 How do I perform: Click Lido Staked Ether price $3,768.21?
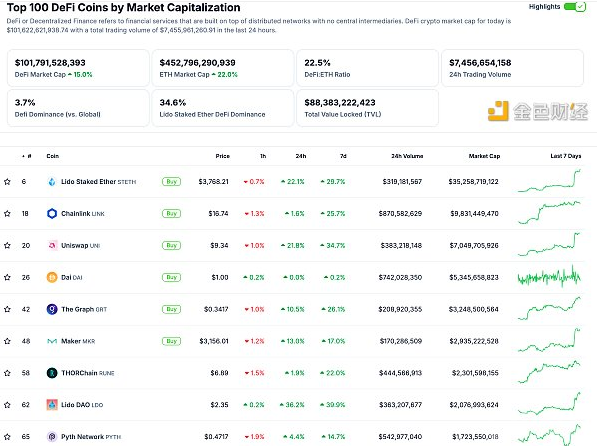(214, 182)
